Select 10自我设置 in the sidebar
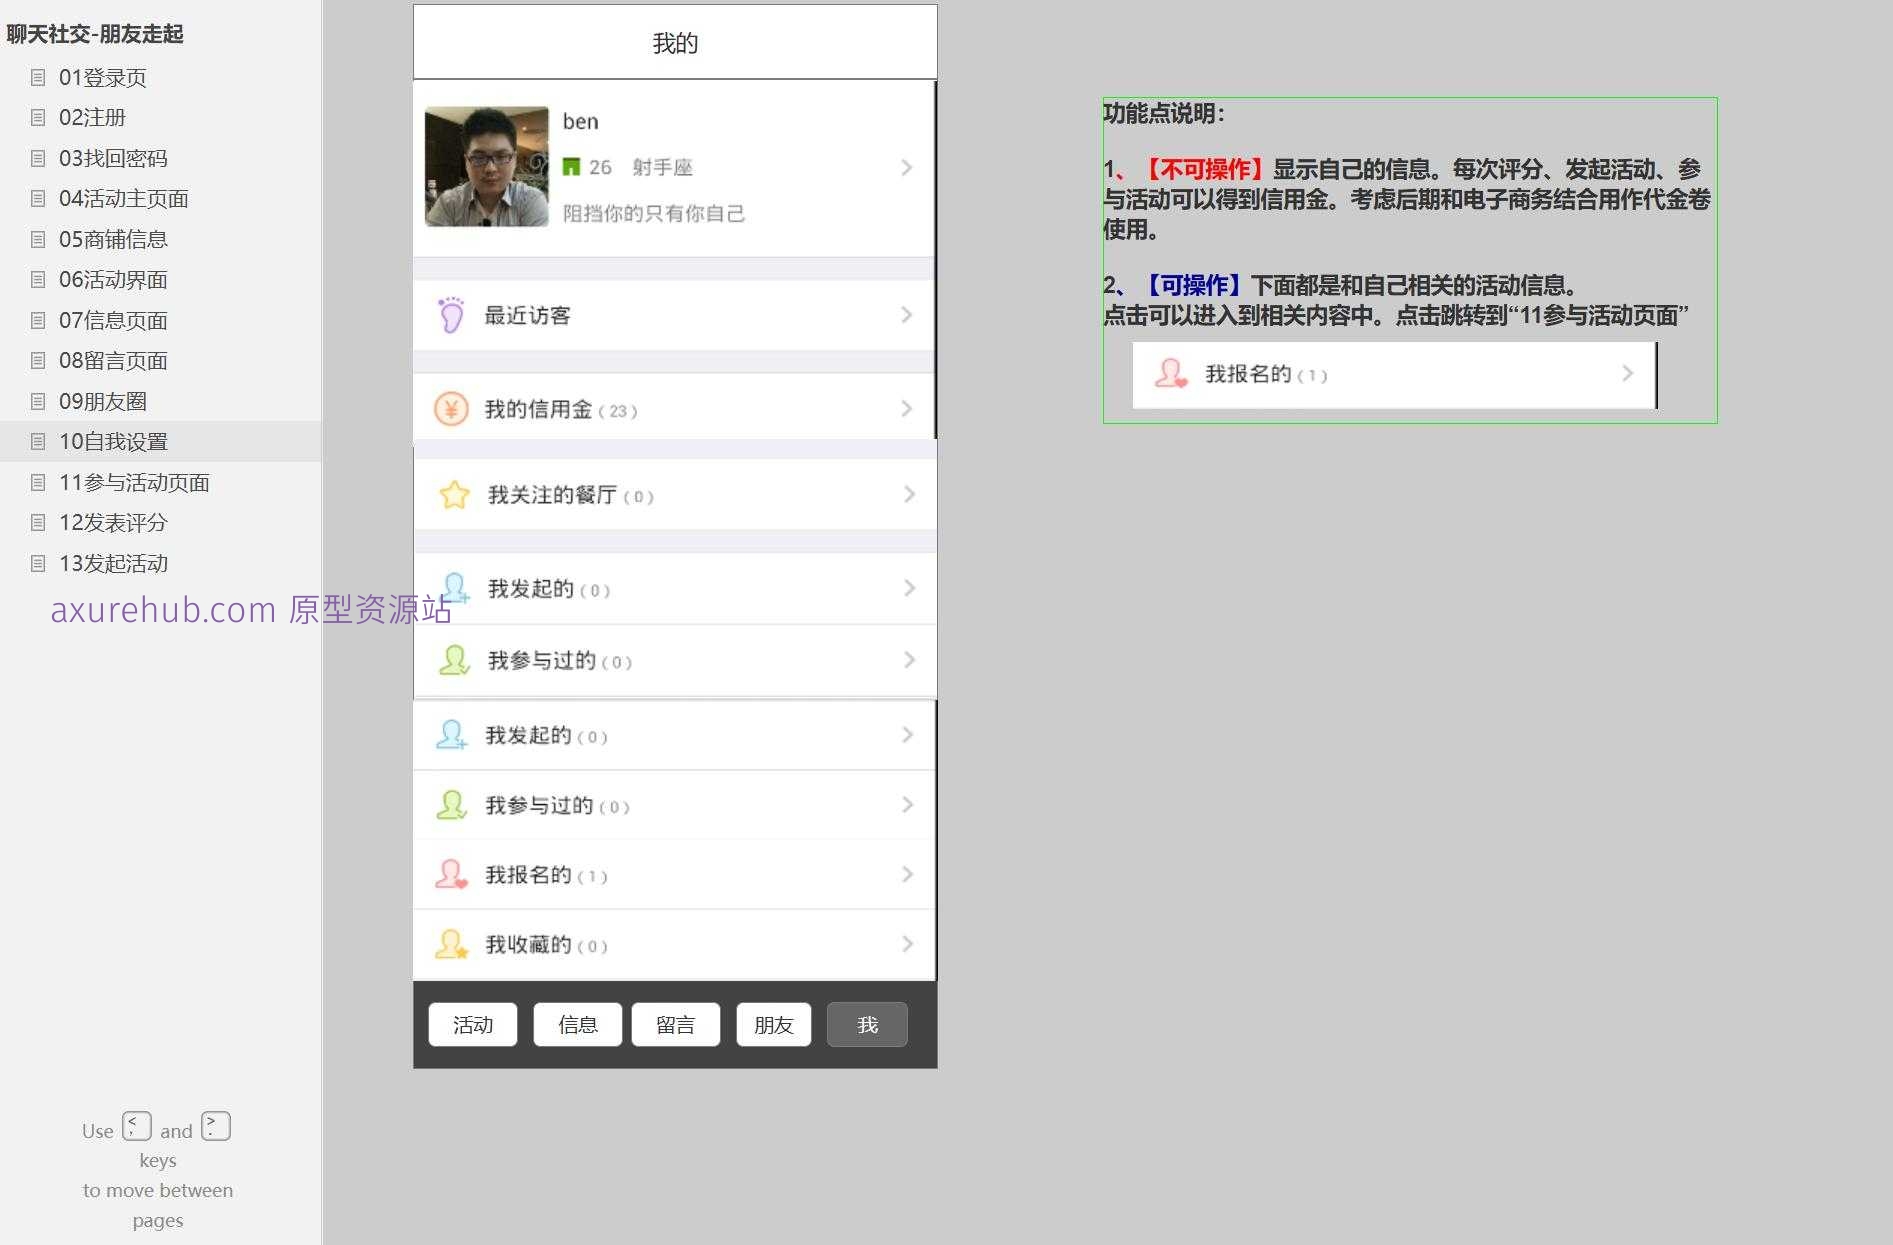1893x1245 pixels. [x=114, y=441]
